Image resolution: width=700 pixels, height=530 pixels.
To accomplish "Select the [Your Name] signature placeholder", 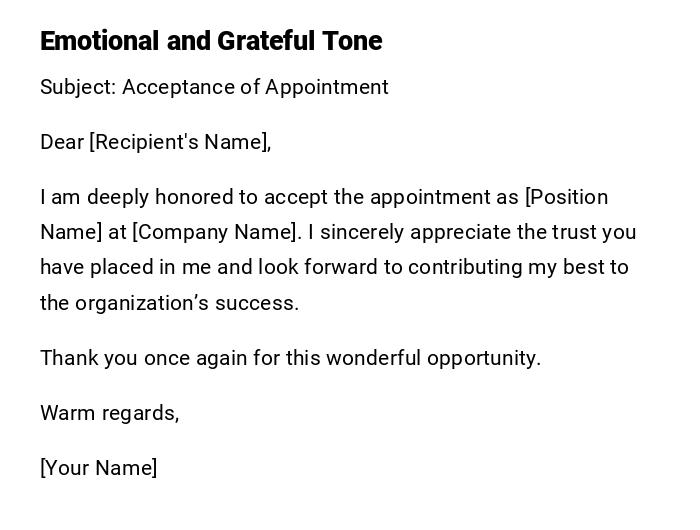I will [98, 468].
